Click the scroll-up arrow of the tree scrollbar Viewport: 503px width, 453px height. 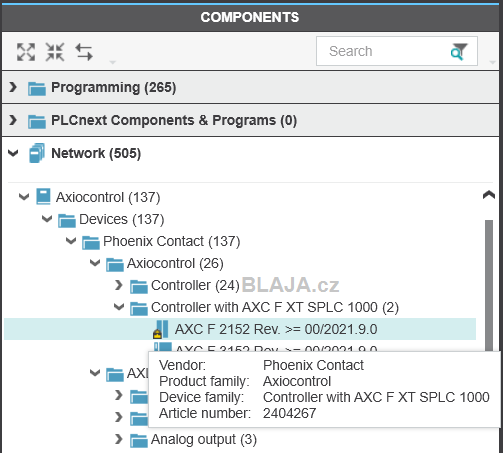pyautogui.click(x=489, y=195)
